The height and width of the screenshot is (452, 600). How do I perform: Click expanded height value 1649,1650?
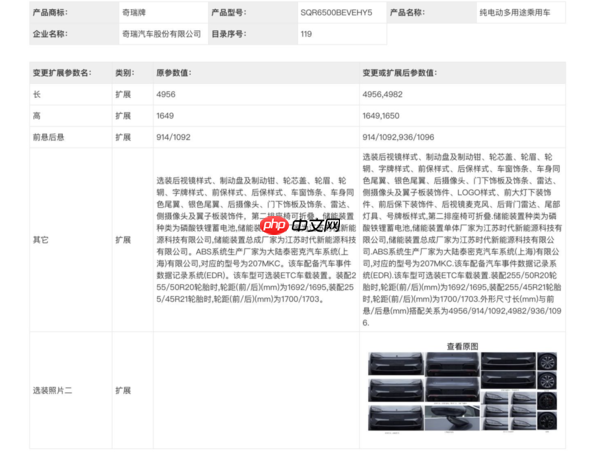click(381, 116)
